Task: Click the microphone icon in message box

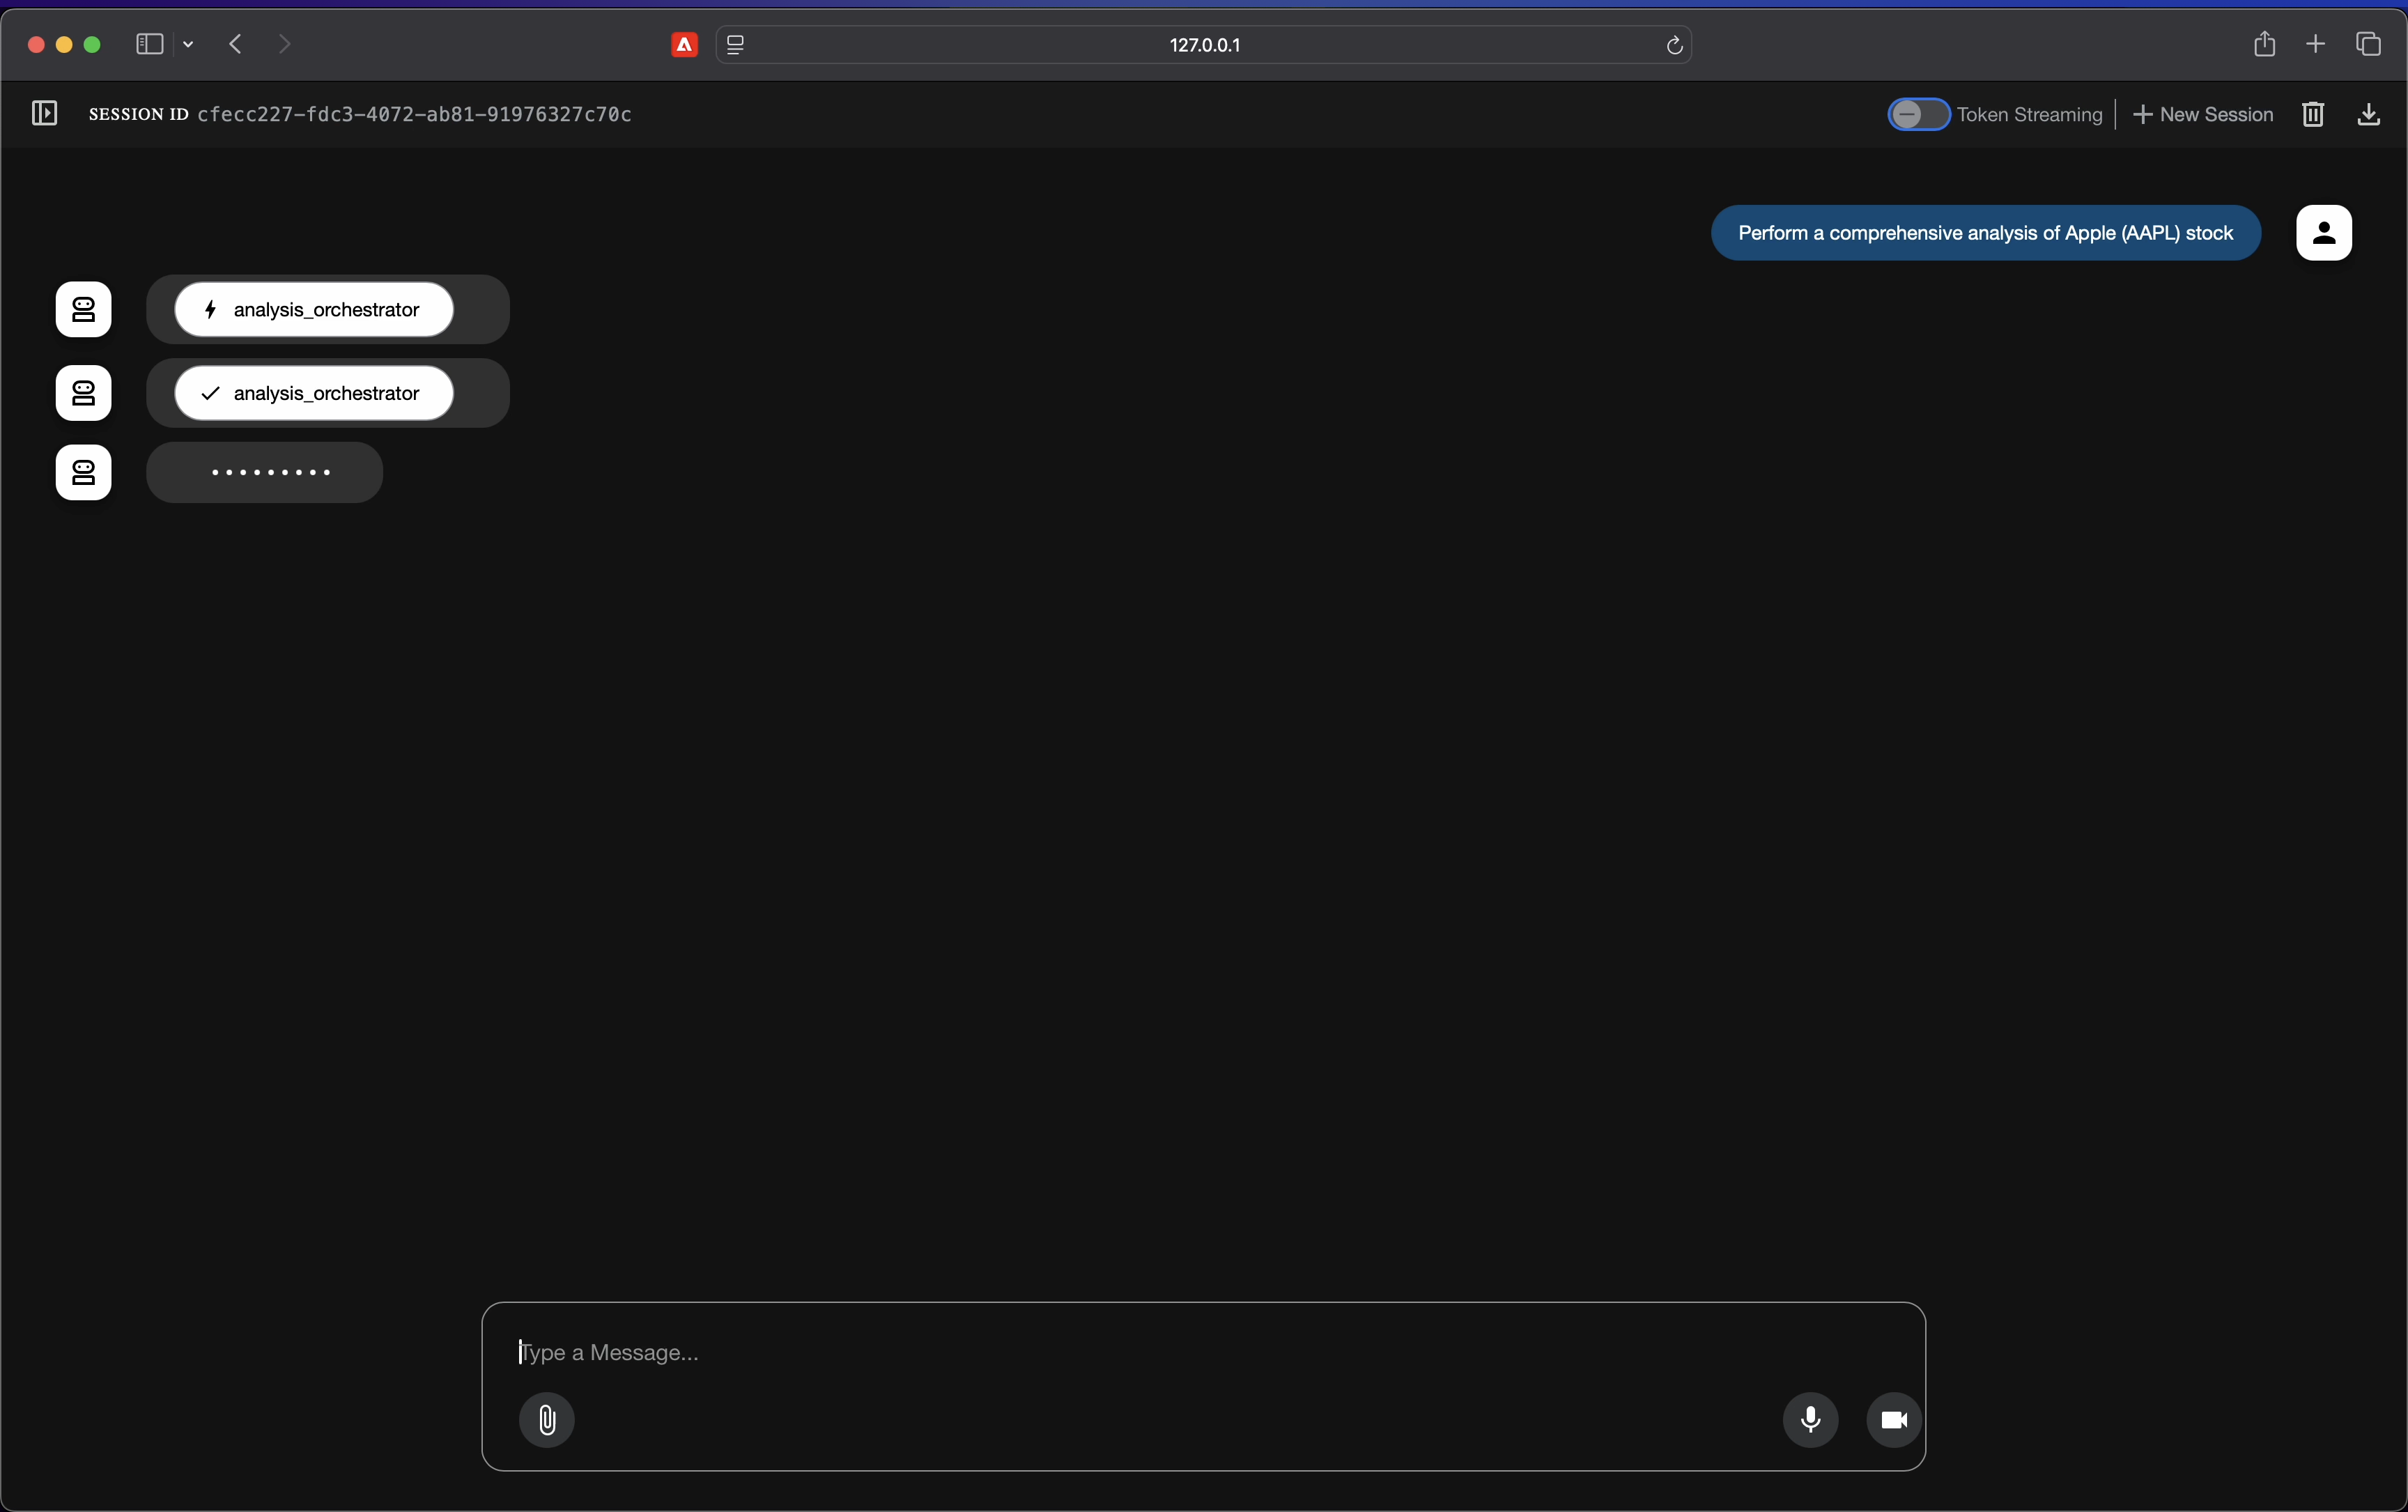Action: point(1810,1419)
